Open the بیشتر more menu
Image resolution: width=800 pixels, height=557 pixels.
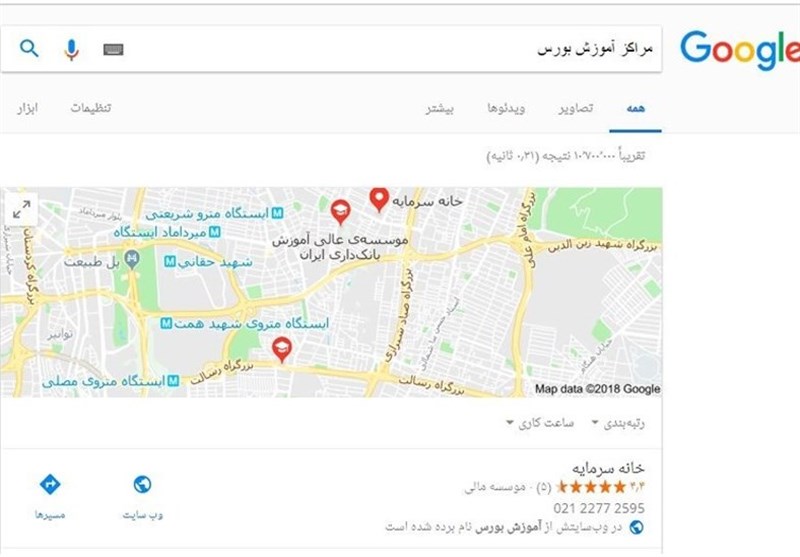440,108
